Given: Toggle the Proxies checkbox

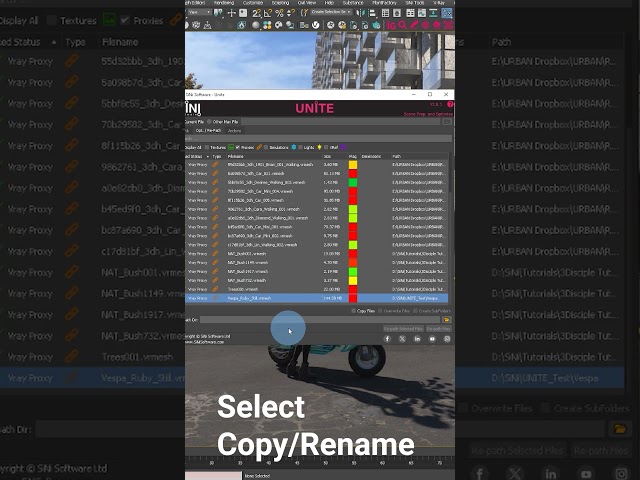Looking at the screenshot, I should [238, 147].
